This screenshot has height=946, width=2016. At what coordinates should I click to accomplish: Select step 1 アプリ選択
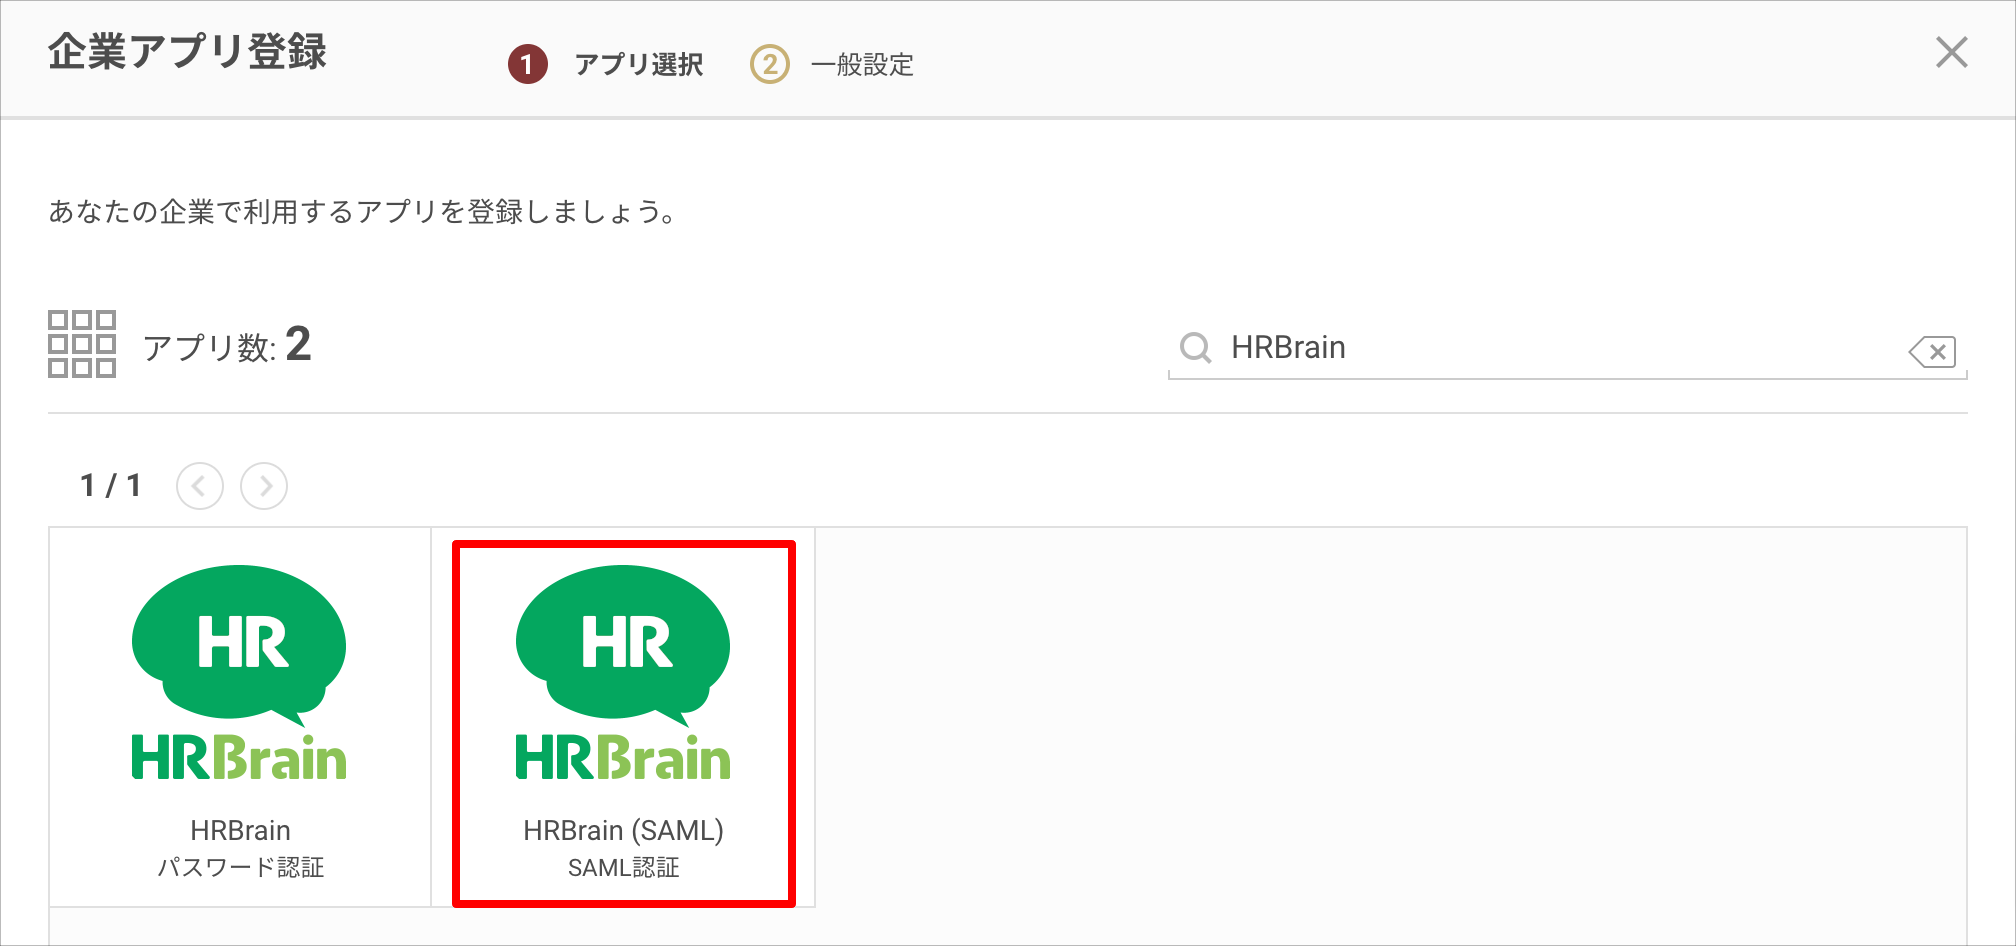point(606,65)
